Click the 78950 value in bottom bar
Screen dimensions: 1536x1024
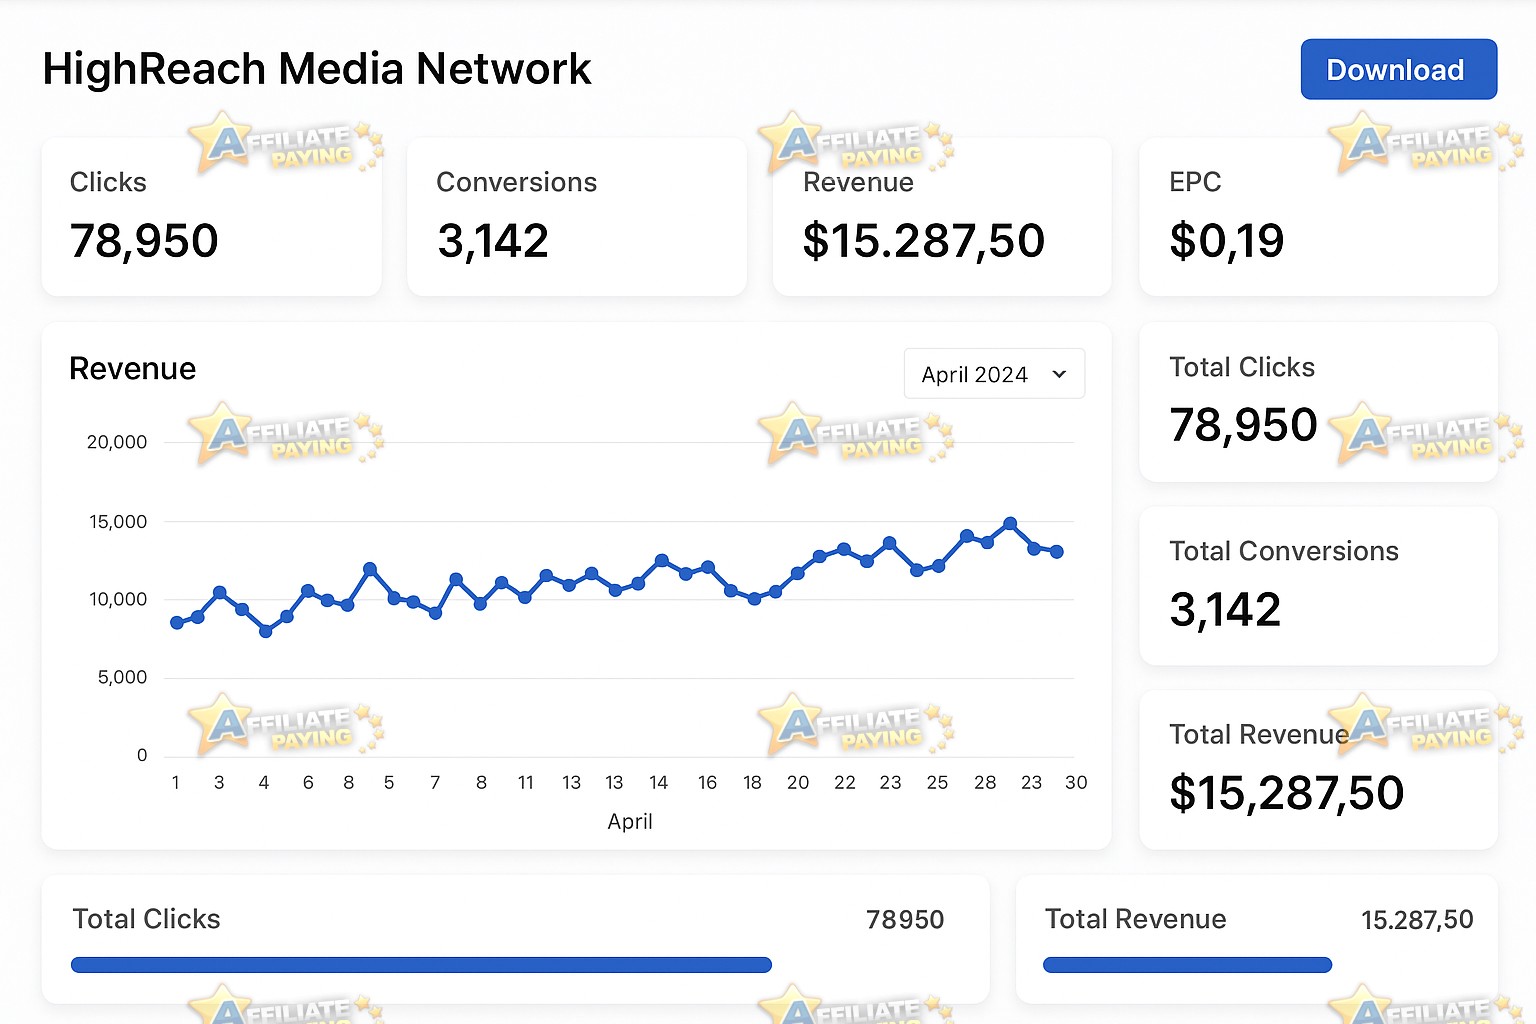coord(905,920)
